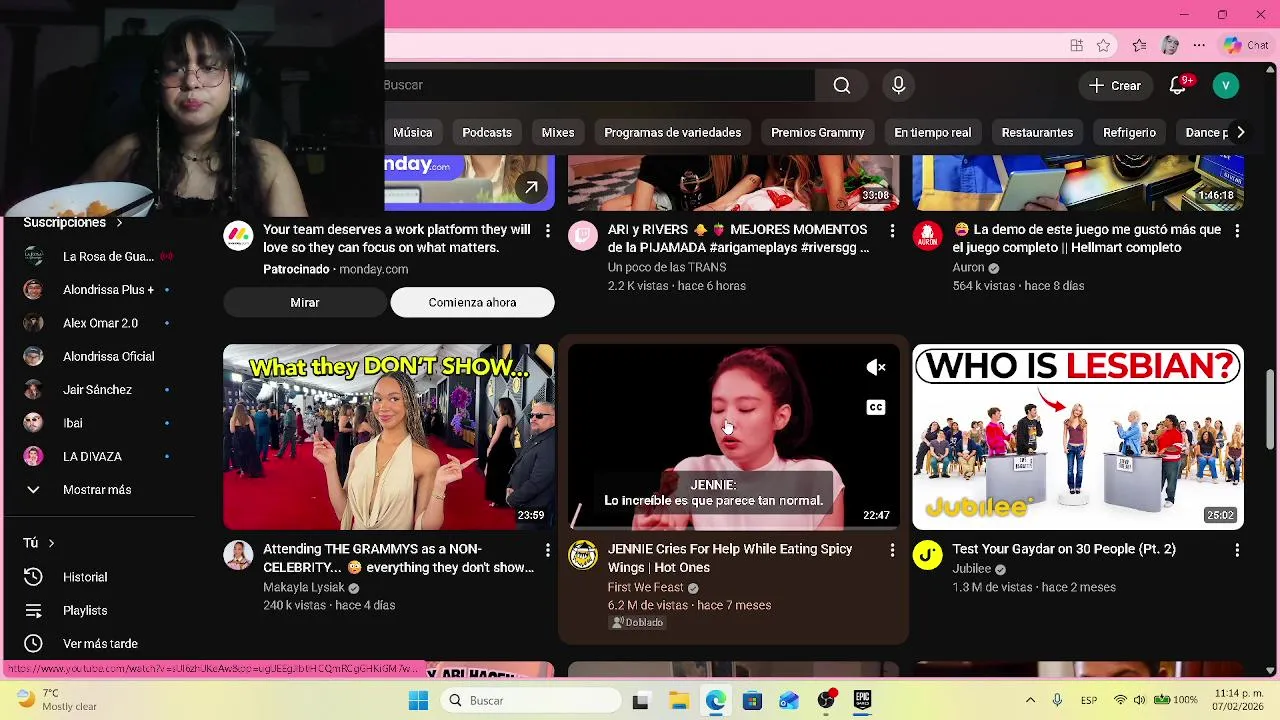This screenshot has width=1280, height=720.
Task: Open Un poco de las TRANS channel avatar
Action: (583, 236)
